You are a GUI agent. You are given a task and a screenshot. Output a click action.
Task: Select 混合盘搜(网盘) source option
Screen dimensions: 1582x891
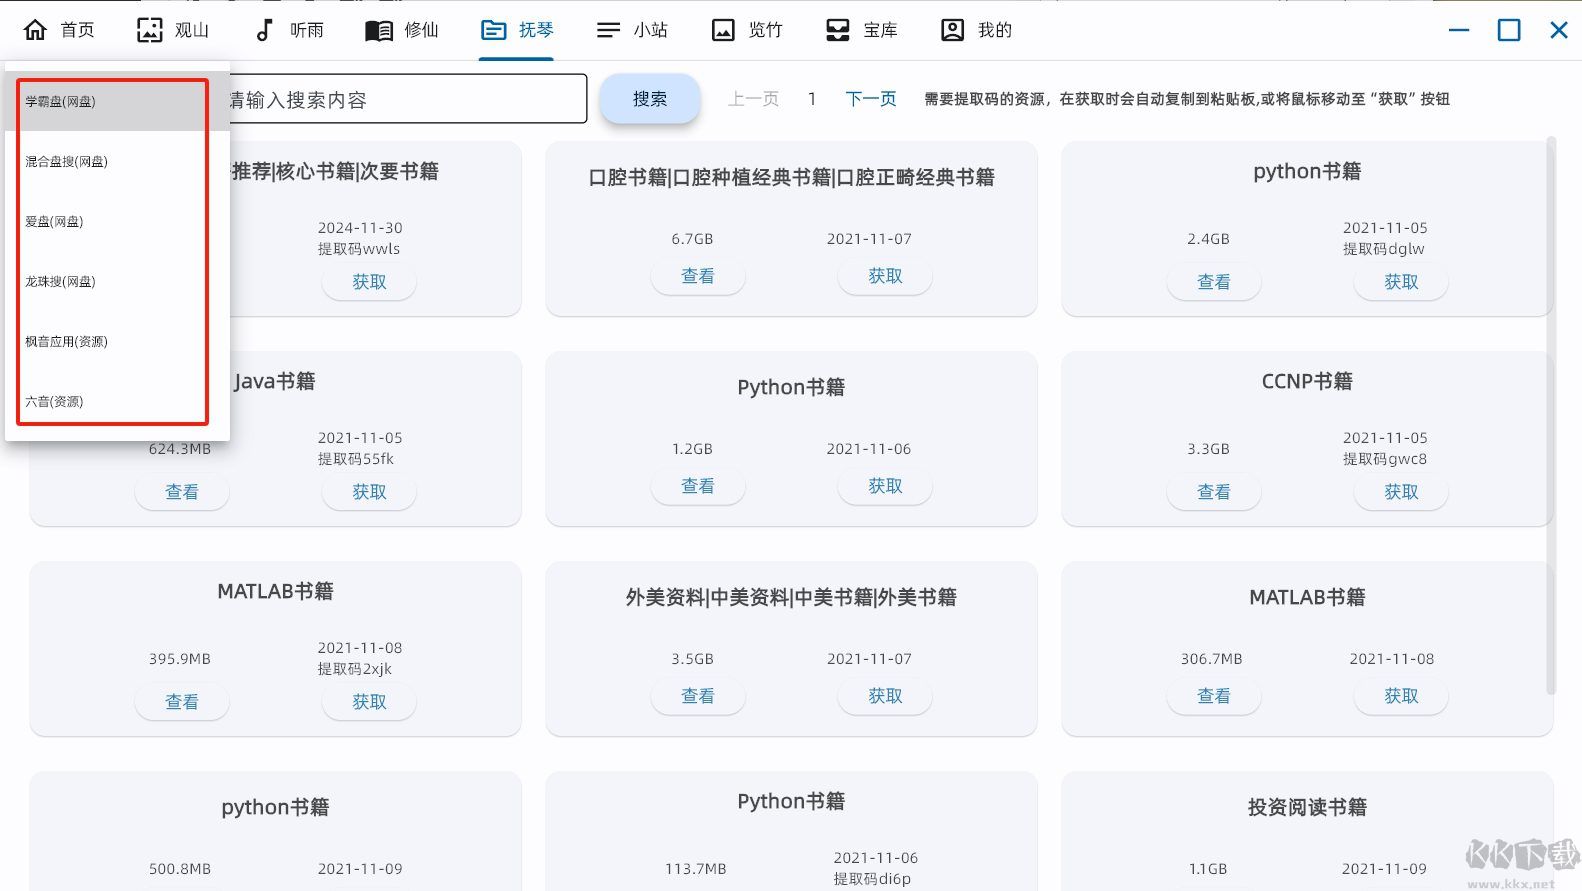(x=117, y=161)
